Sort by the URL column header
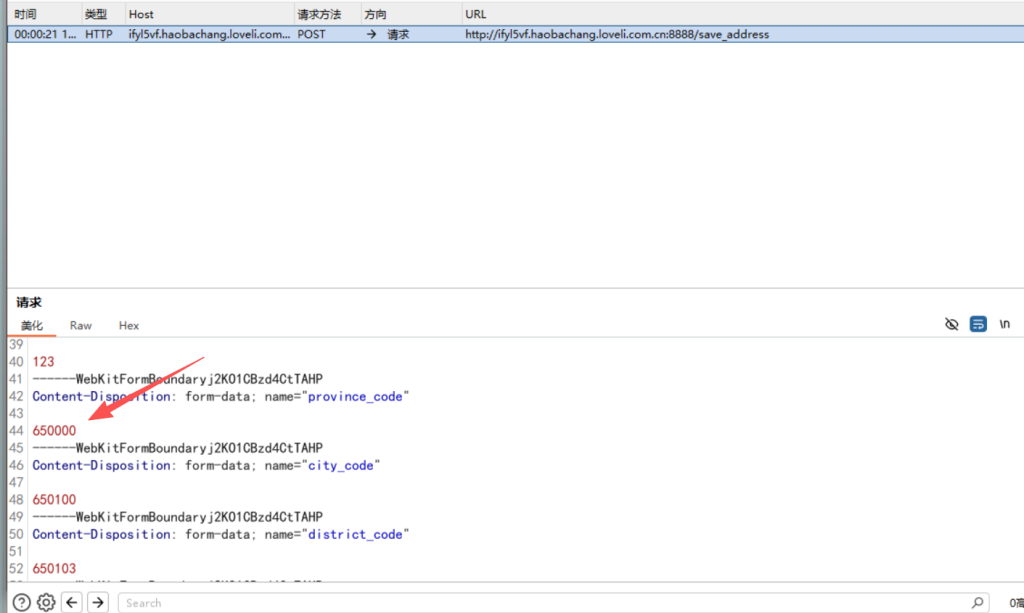1024x613 pixels. point(476,14)
